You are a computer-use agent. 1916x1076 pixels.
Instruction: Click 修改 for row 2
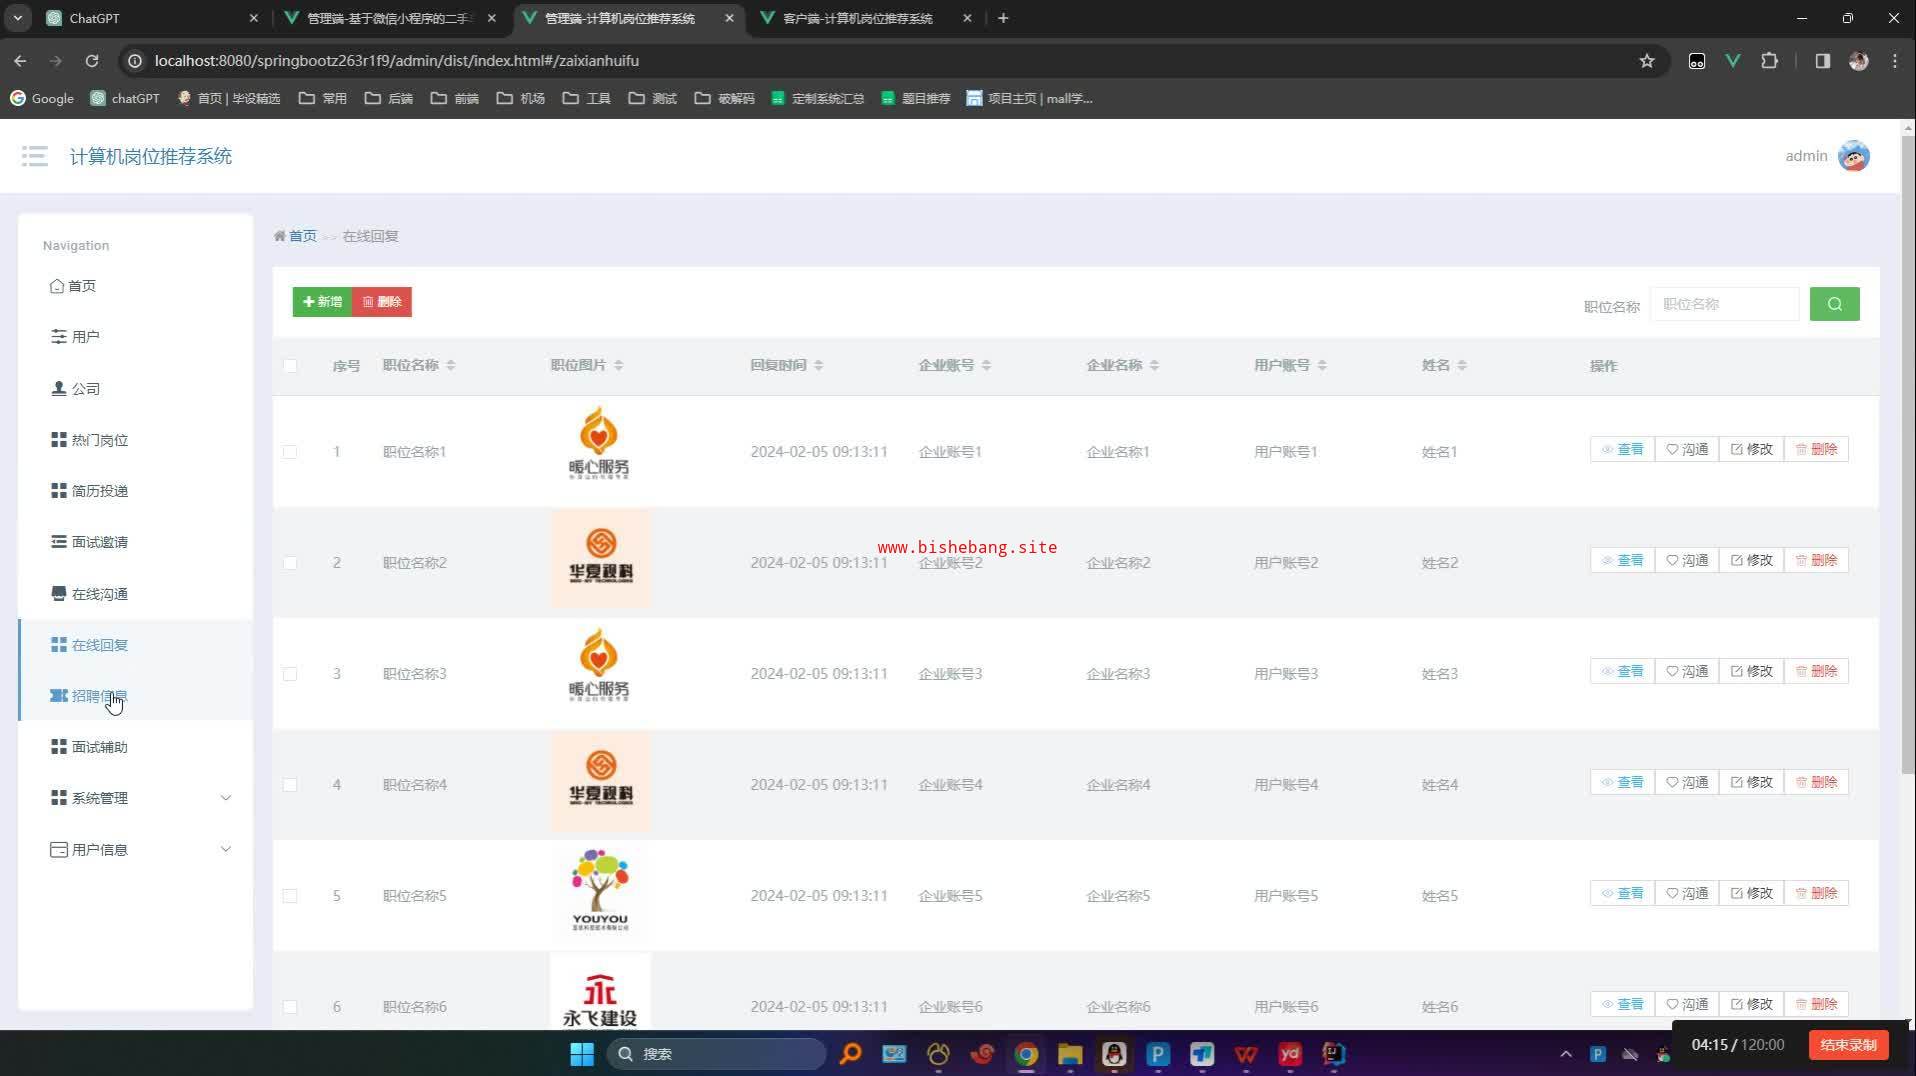(1751, 561)
